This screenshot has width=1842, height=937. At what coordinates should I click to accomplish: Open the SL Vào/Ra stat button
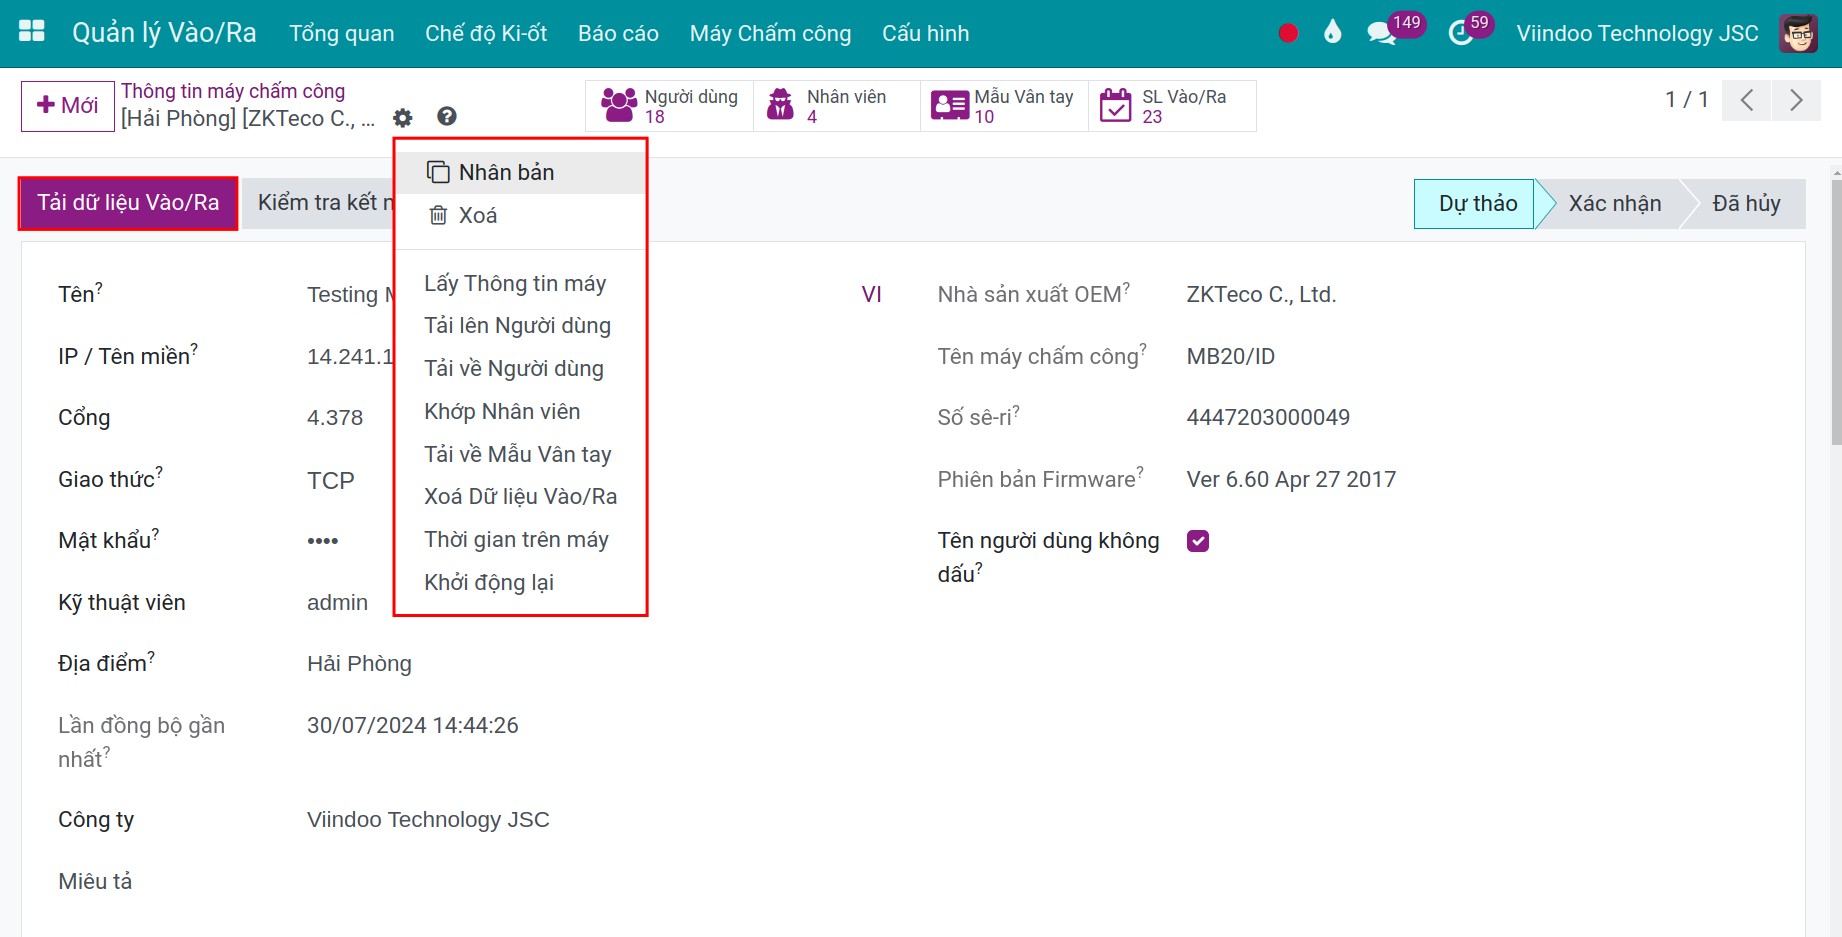click(1171, 106)
